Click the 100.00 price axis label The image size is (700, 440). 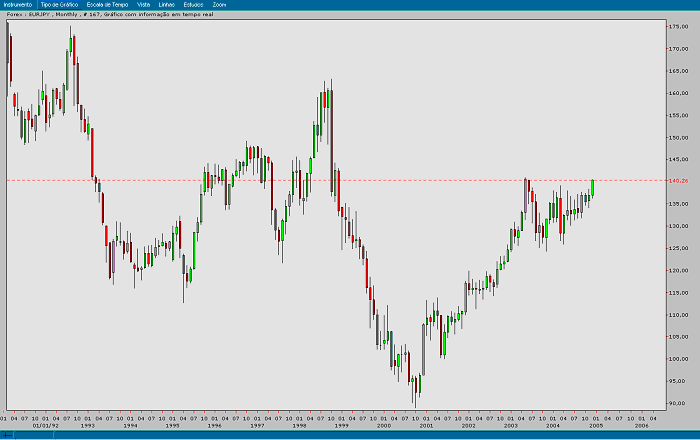679,359
